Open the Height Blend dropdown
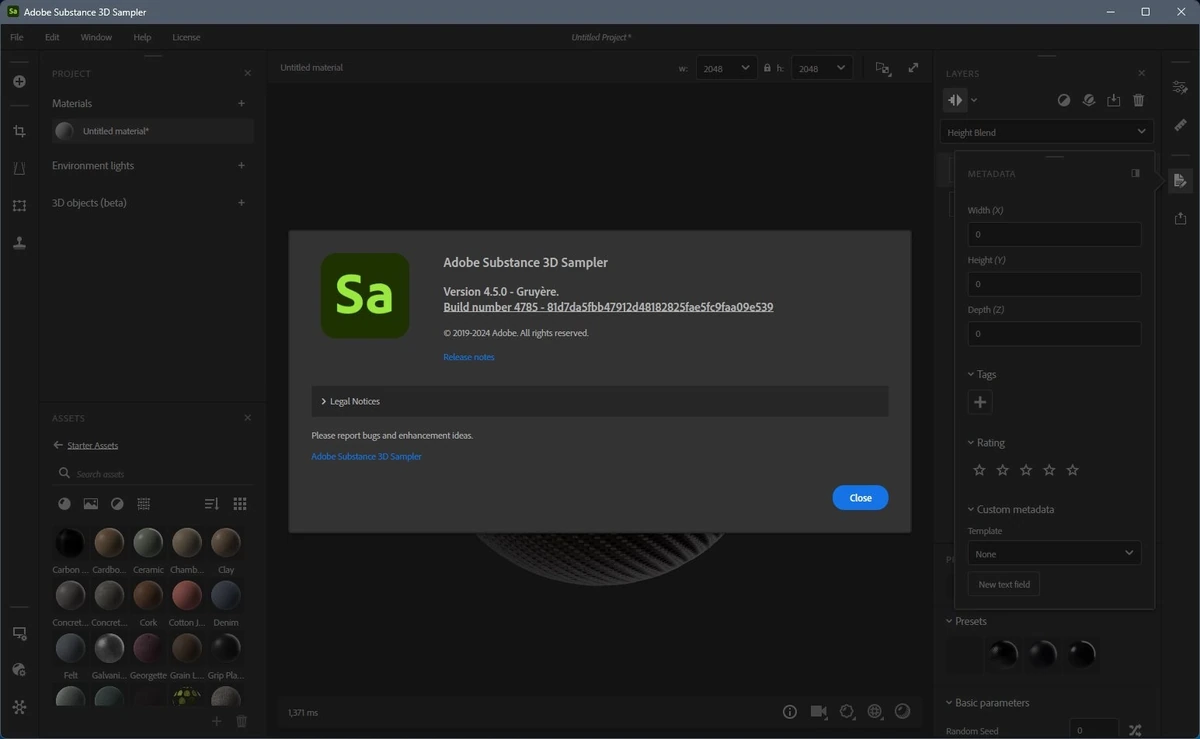The image size is (1200, 739). pos(1047,132)
